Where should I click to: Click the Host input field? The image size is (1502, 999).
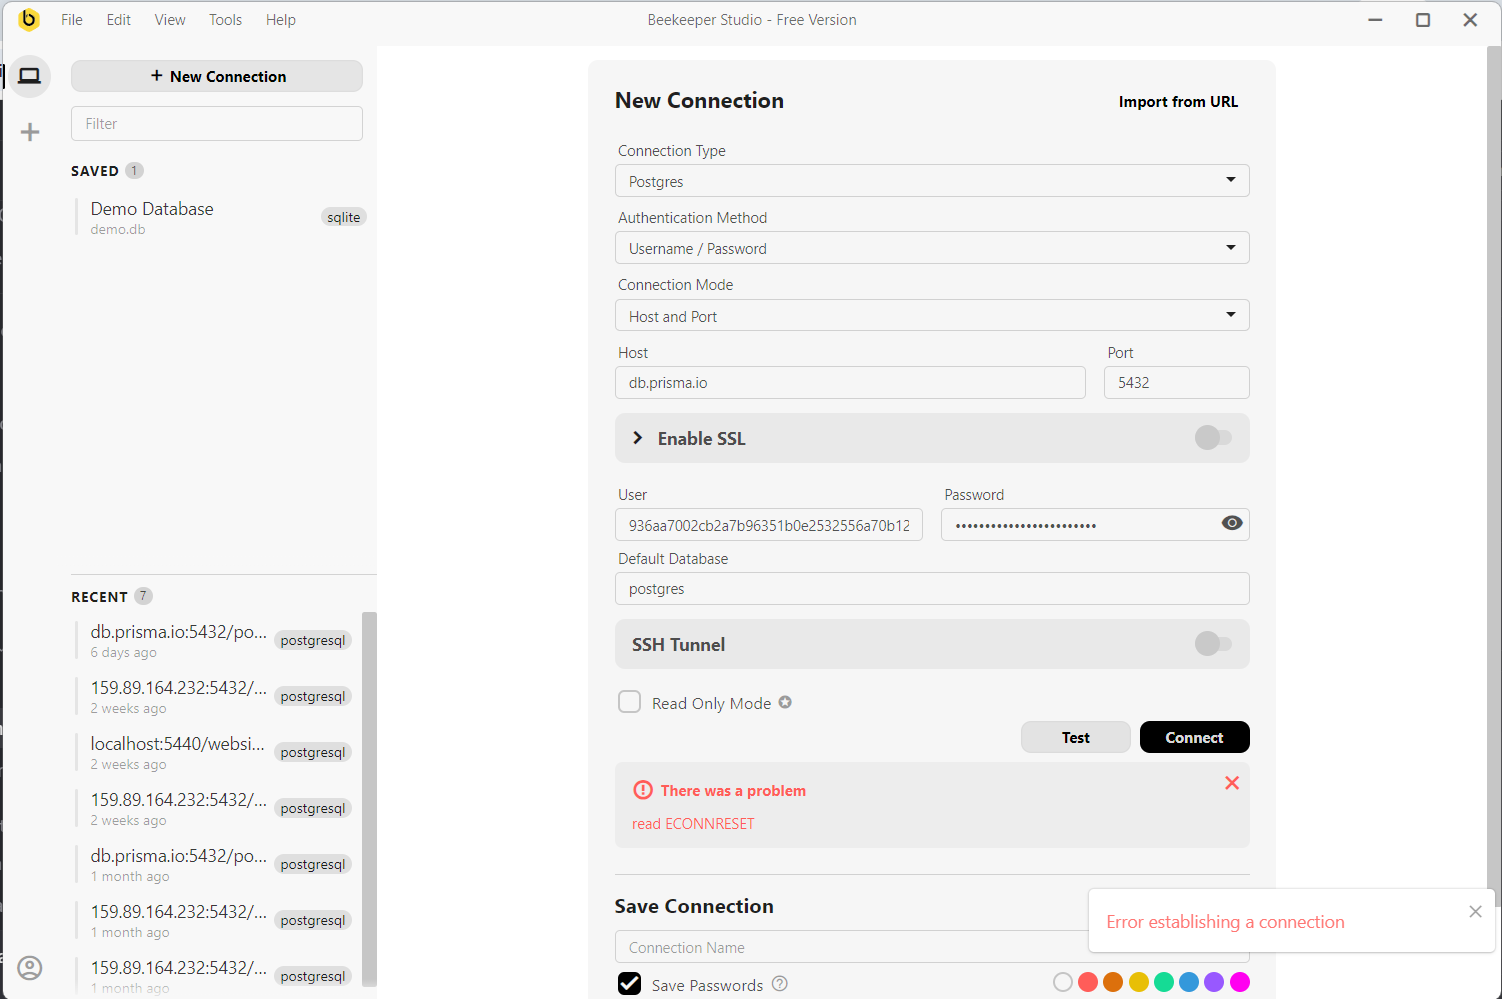point(850,383)
